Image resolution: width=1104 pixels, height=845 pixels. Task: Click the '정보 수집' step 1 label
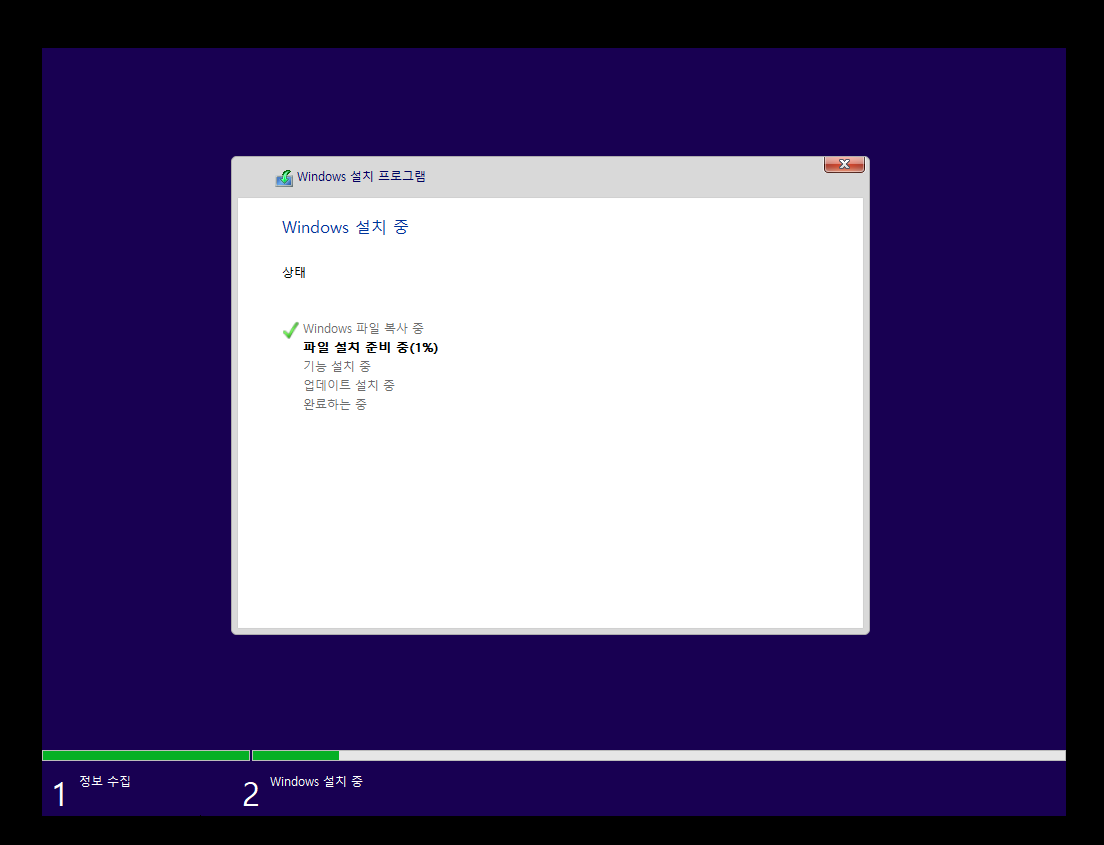(105, 781)
